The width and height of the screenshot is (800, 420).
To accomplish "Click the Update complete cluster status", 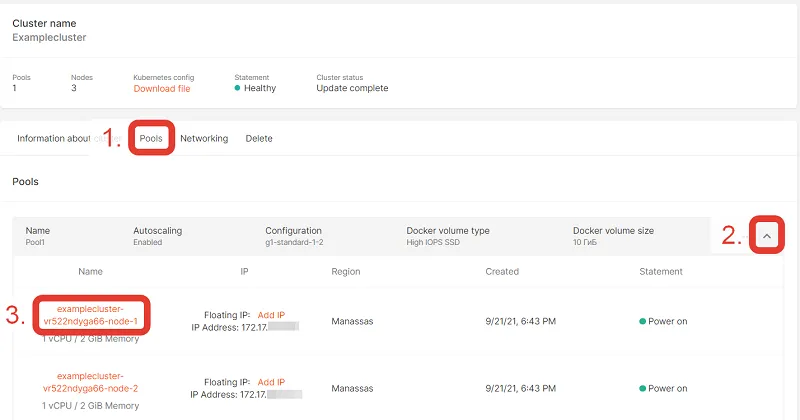I will tap(352, 88).
